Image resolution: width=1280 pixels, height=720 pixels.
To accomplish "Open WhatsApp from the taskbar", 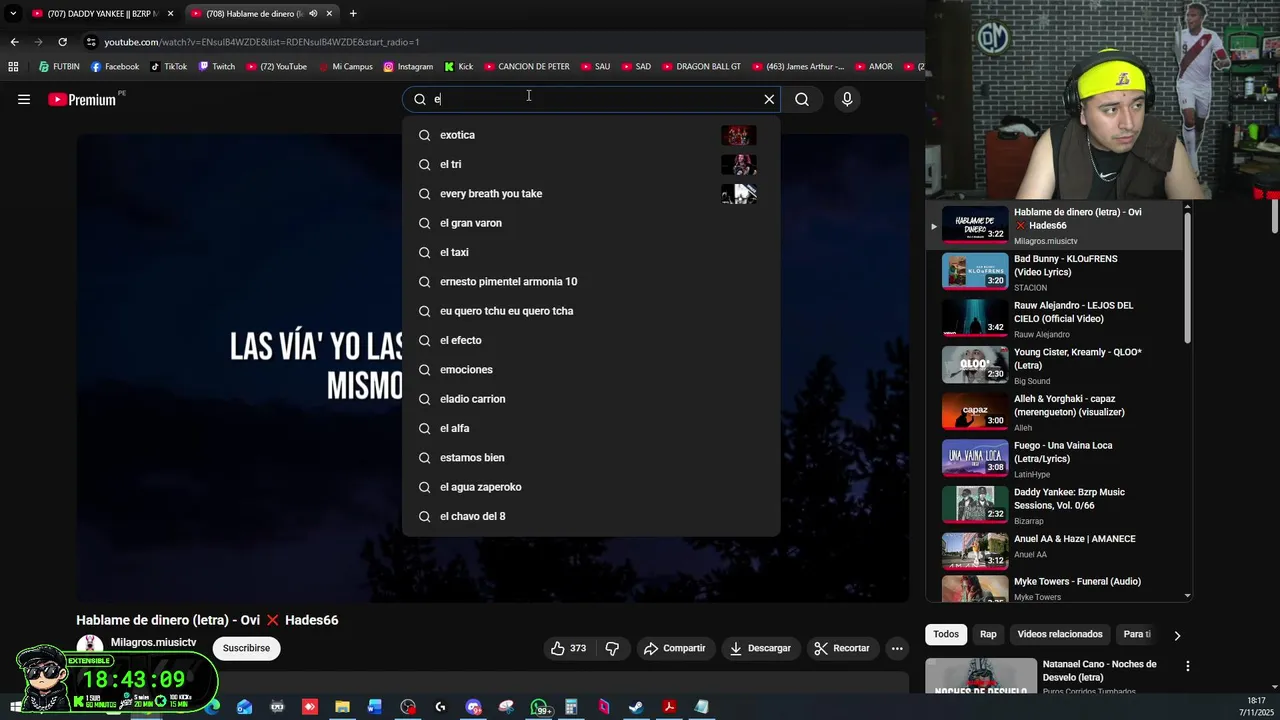I will [539, 707].
